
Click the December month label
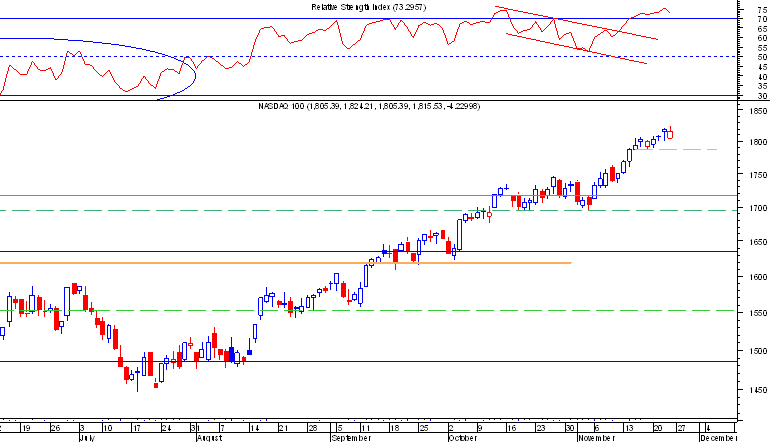pyautogui.click(x=718, y=438)
